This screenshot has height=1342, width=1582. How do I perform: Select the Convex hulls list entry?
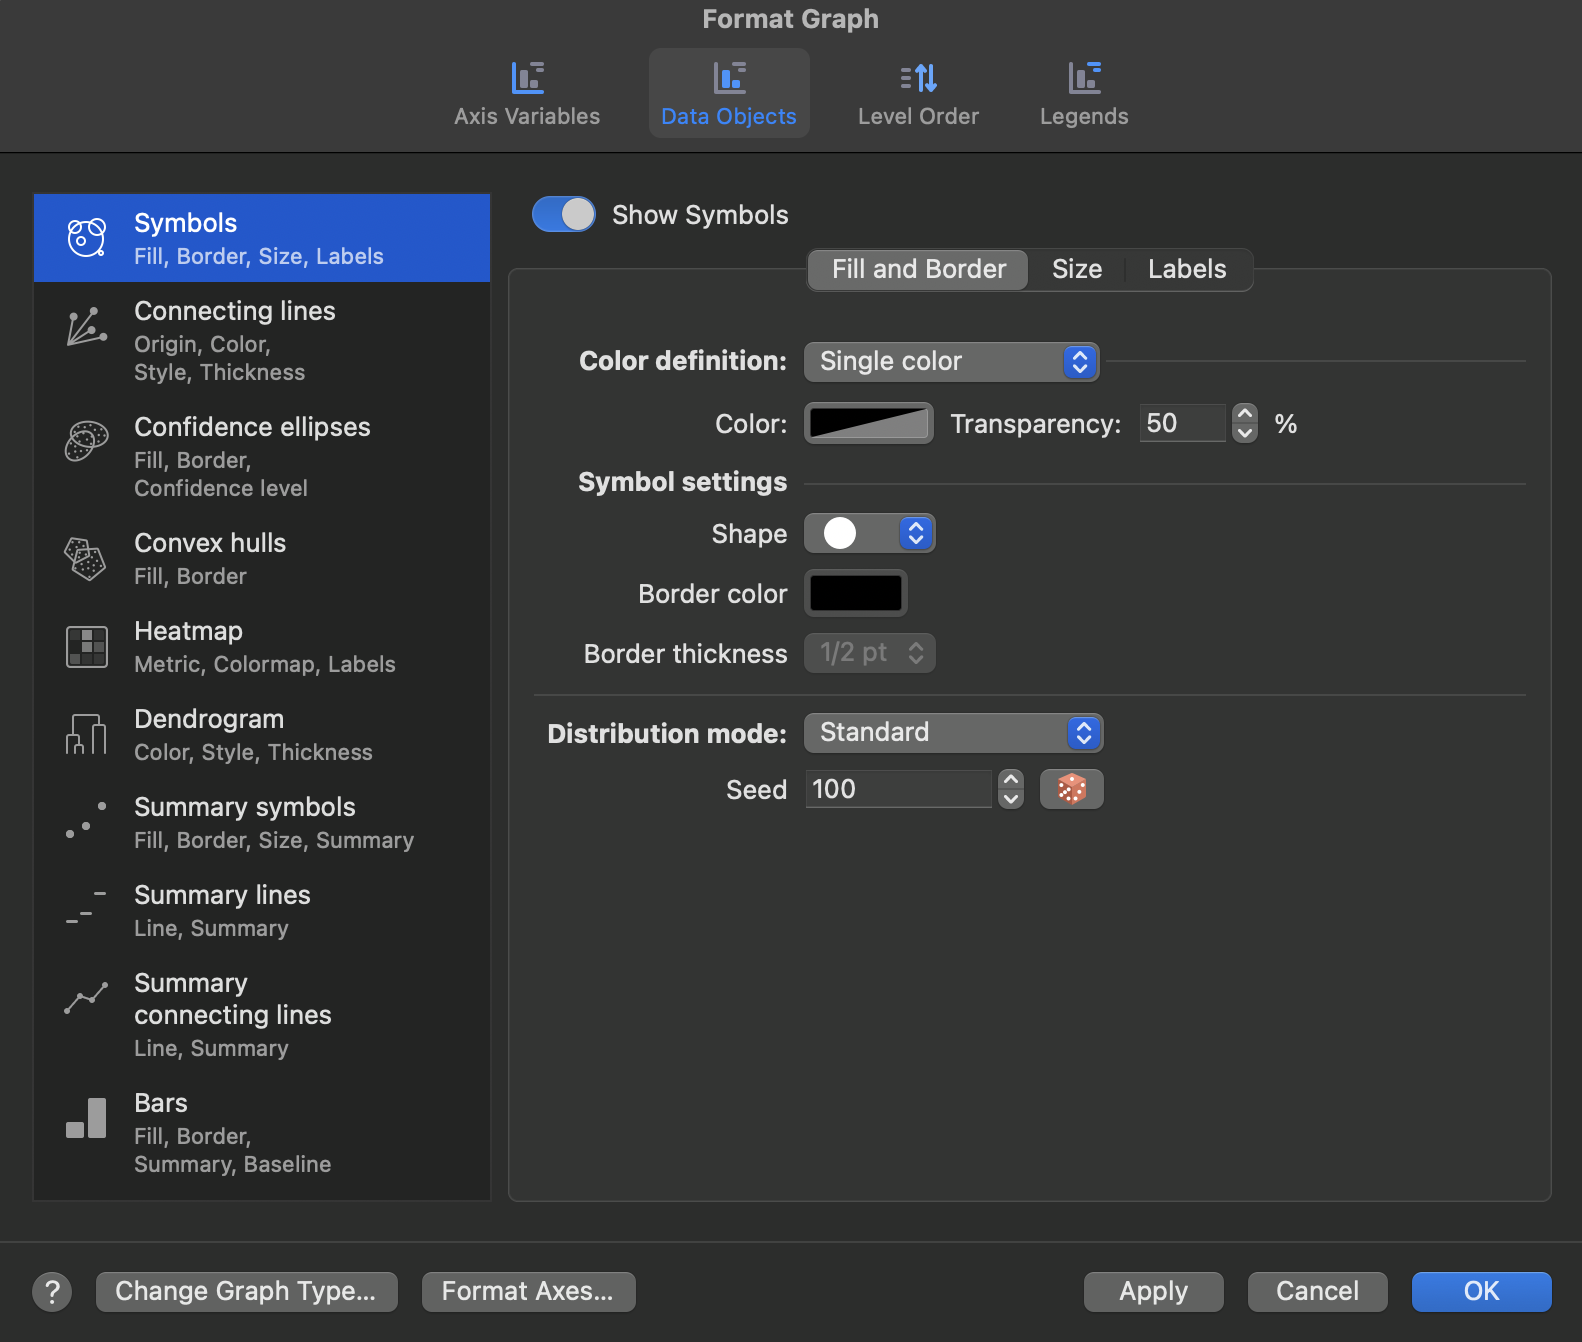pyautogui.click(x=262, y=558)
